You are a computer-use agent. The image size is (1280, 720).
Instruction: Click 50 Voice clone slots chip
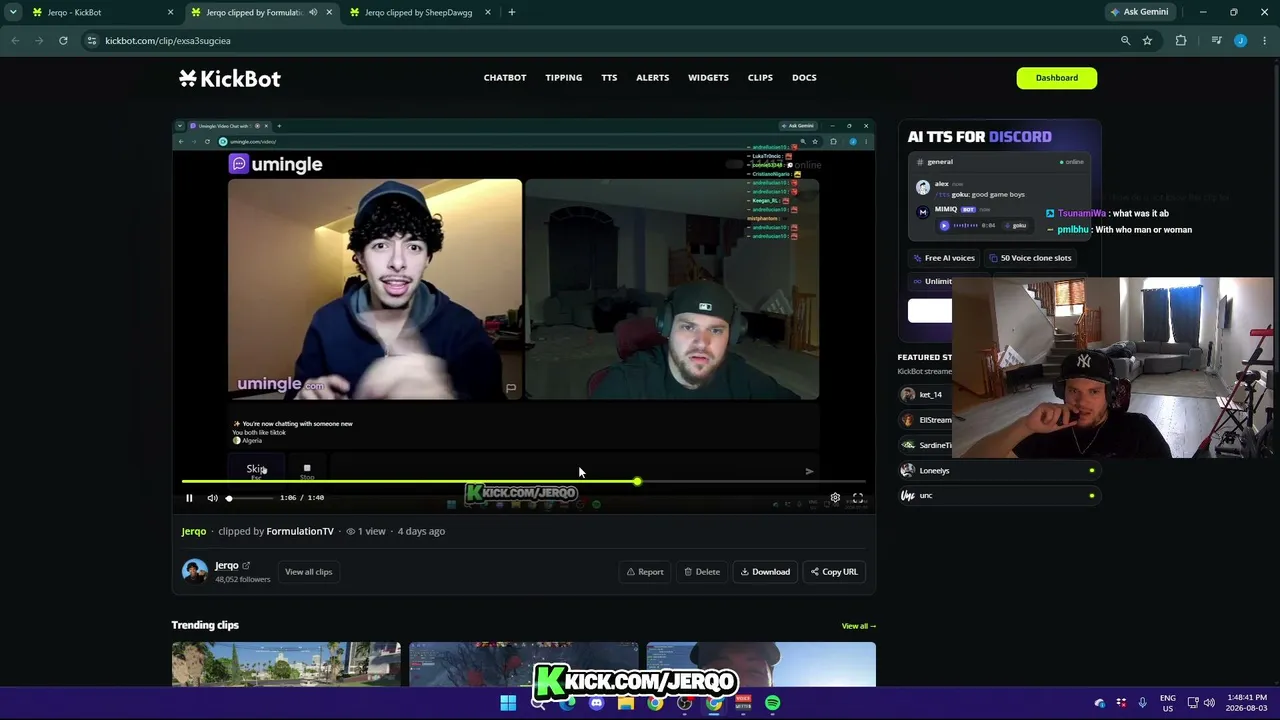1030,258
